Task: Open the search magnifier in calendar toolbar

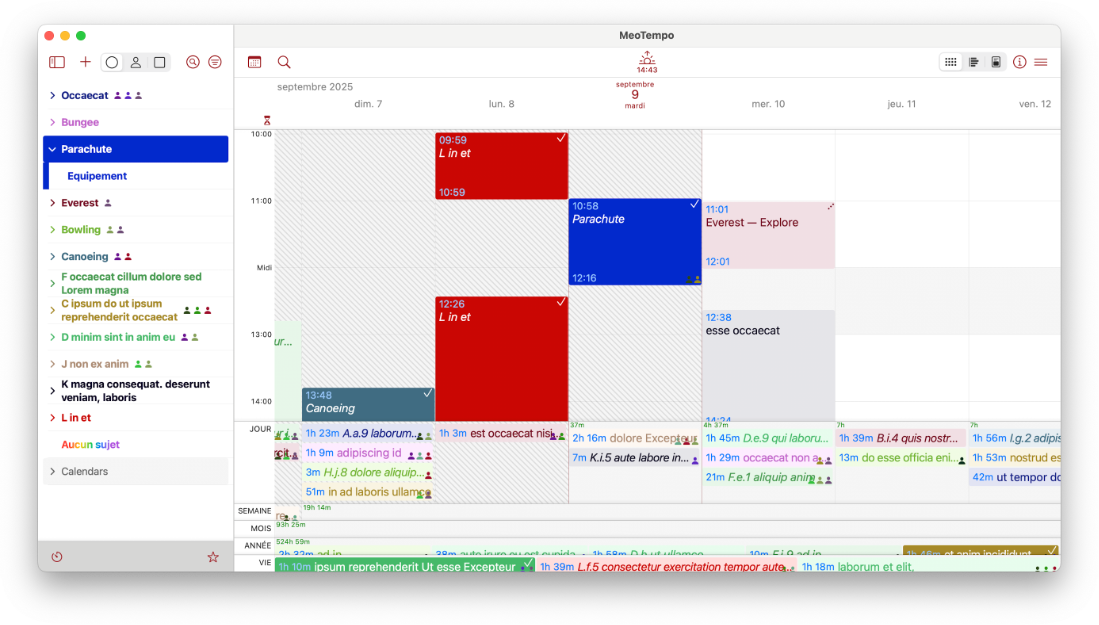Action: point(284,62)
